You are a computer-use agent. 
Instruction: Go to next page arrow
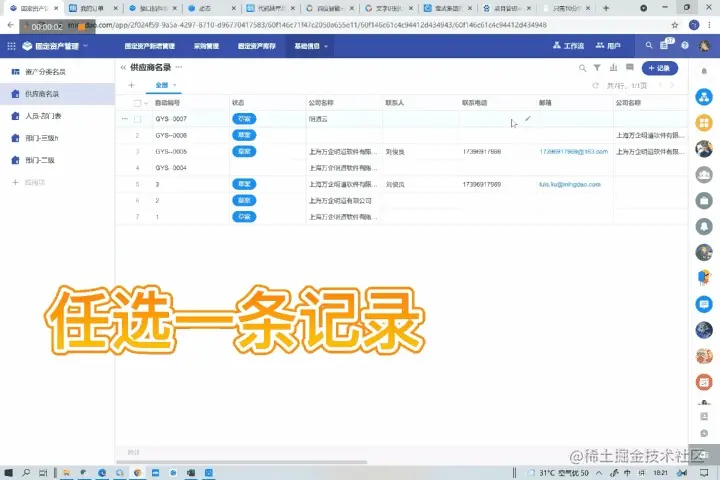[x=672, y=85]
